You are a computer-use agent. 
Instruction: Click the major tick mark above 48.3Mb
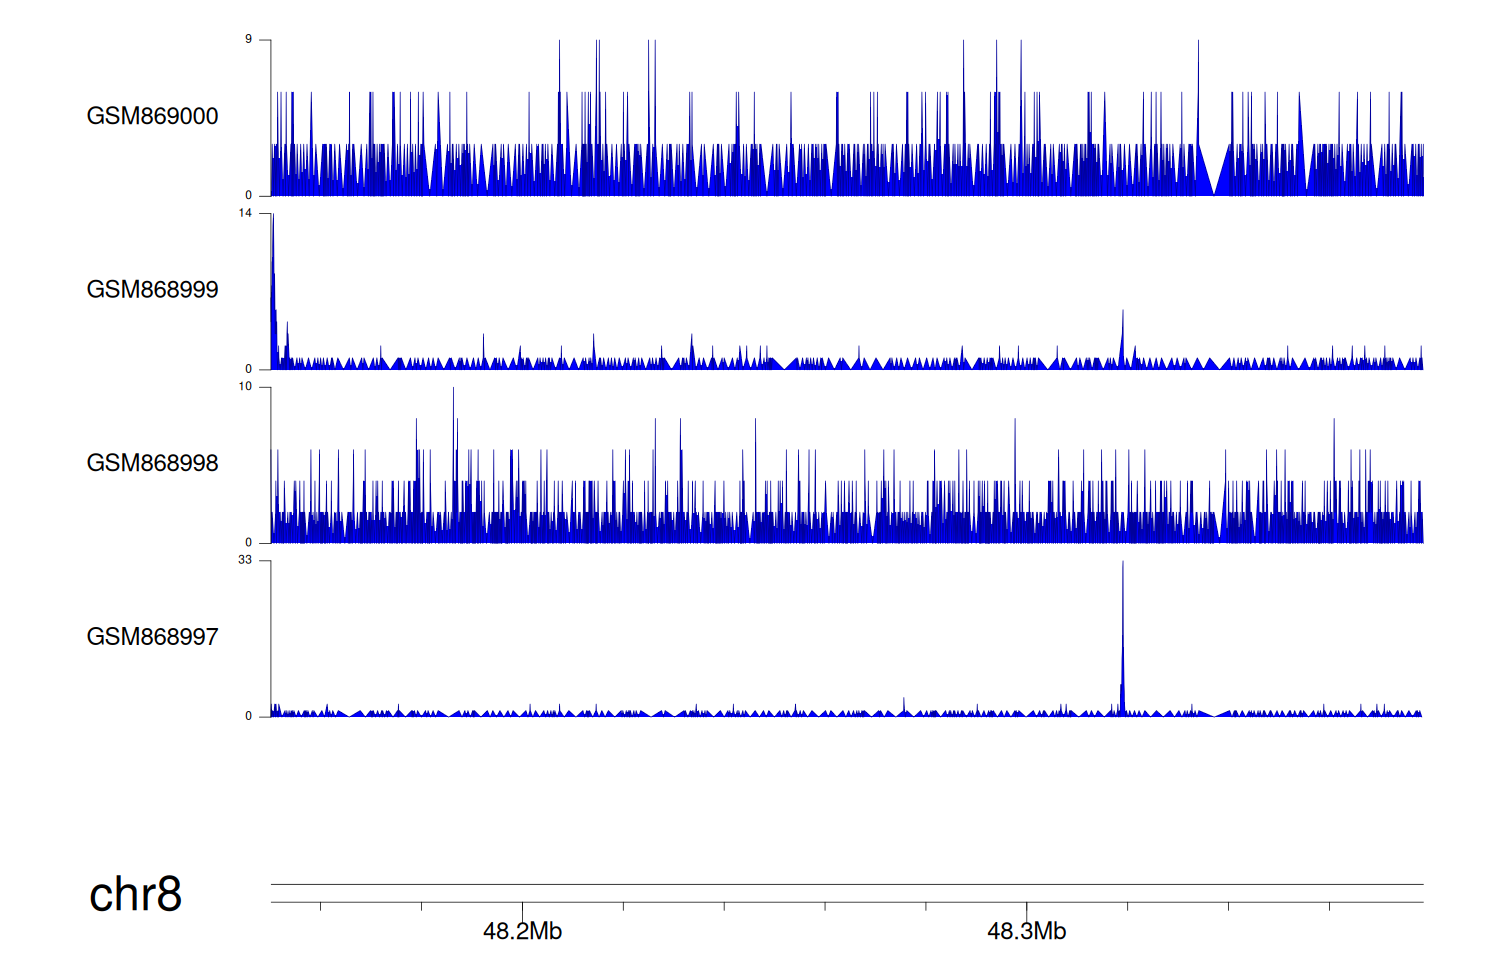point(1026,908)
